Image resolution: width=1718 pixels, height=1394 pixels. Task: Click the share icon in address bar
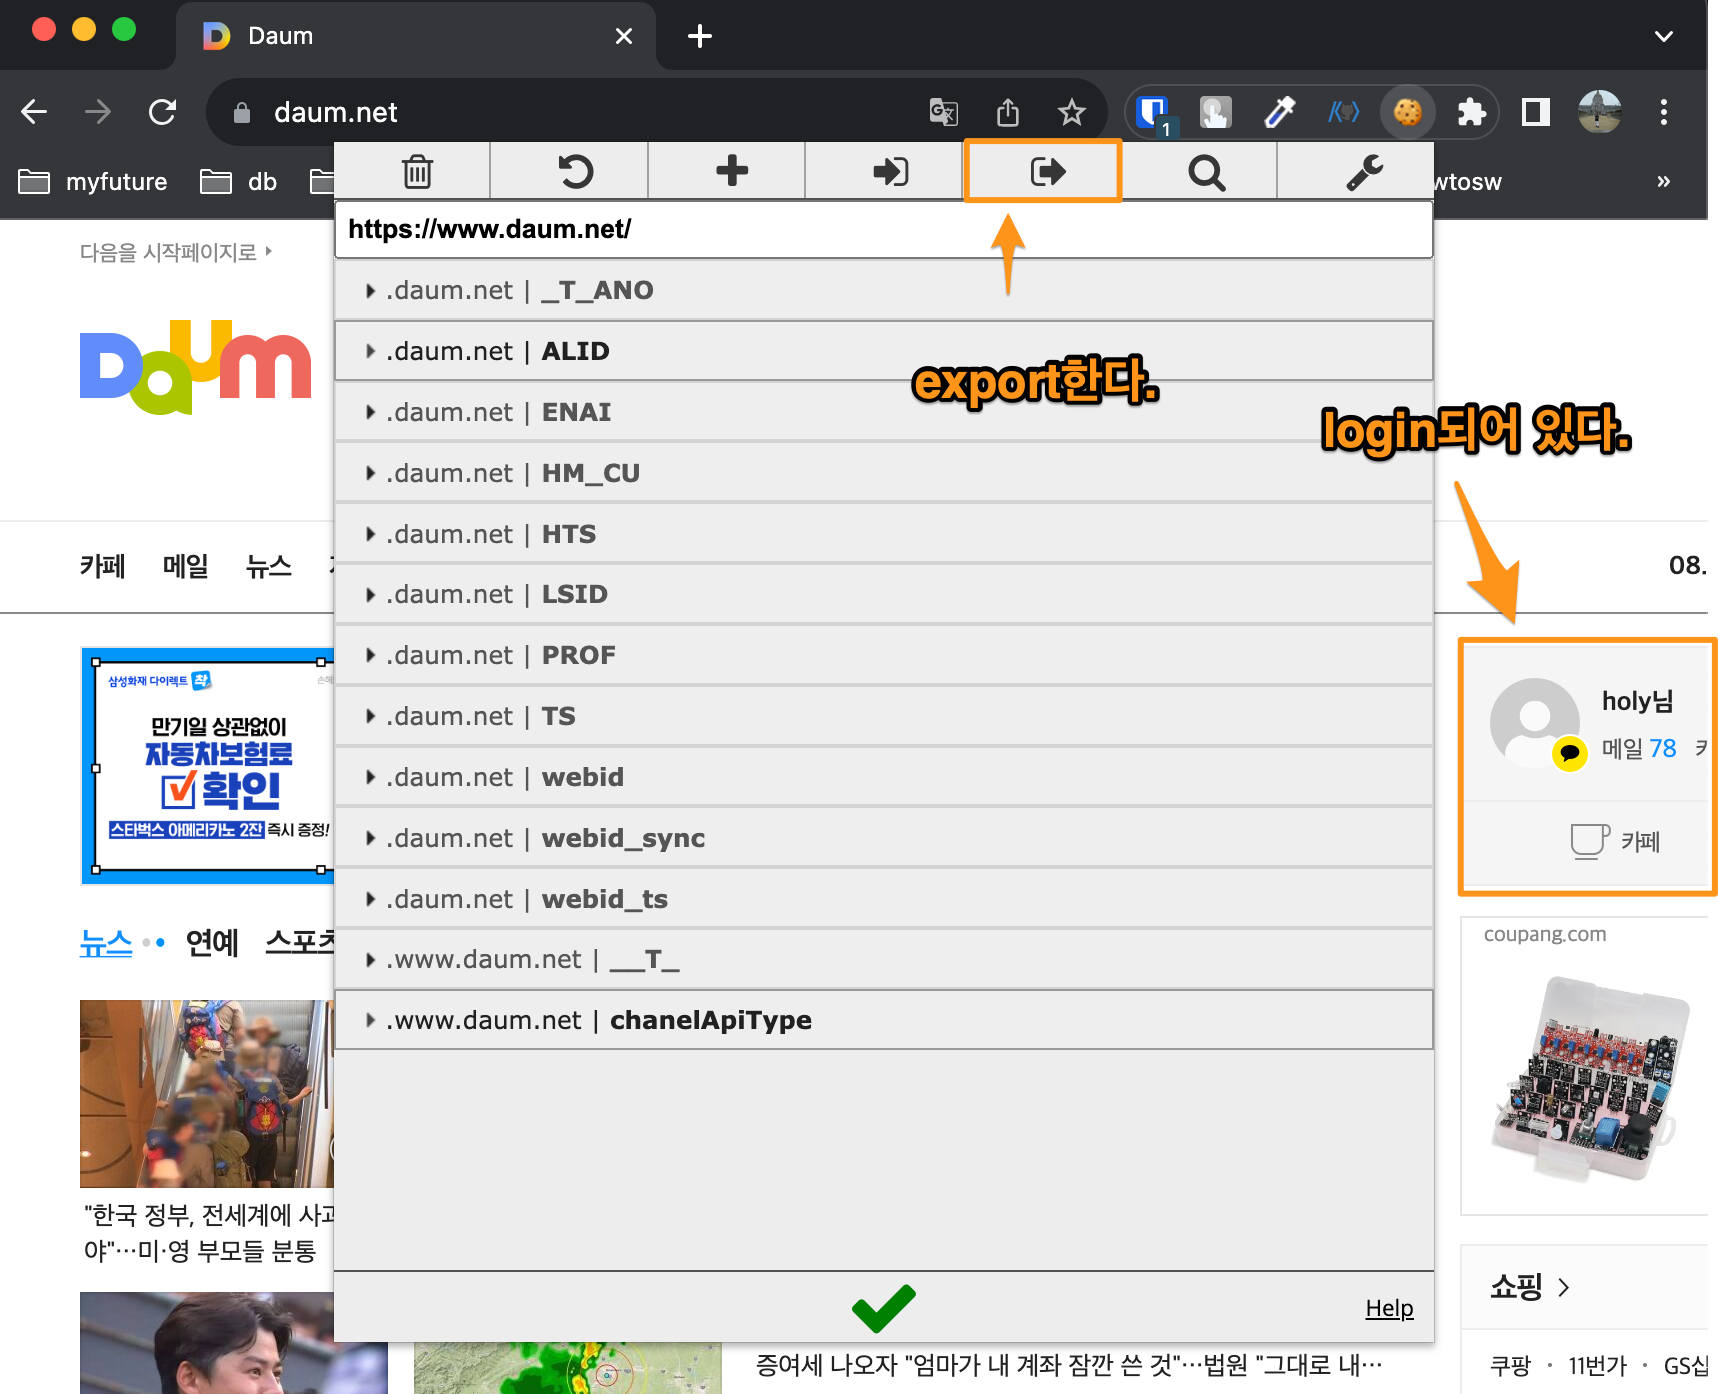[x=1008, y=111]
